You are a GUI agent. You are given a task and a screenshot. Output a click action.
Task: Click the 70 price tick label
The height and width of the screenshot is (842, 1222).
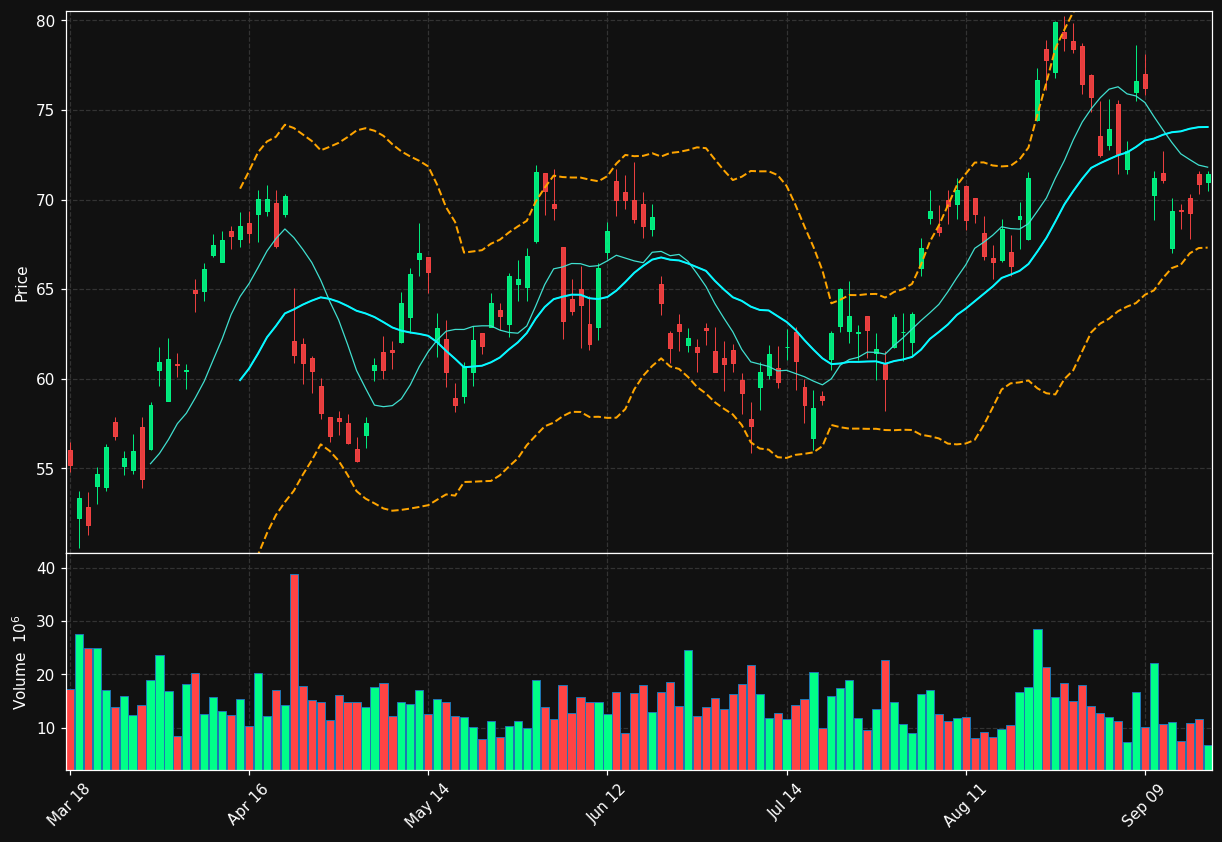pos(48,201)
